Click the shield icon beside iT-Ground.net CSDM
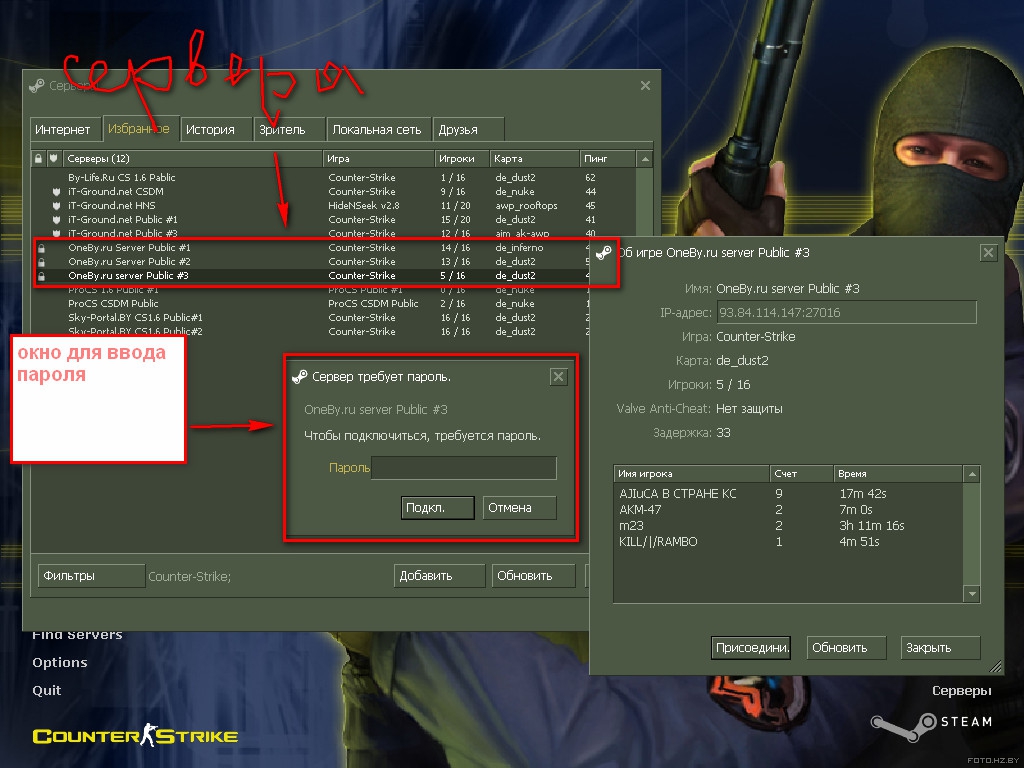 pyautogui.click(x=56, y=192)
